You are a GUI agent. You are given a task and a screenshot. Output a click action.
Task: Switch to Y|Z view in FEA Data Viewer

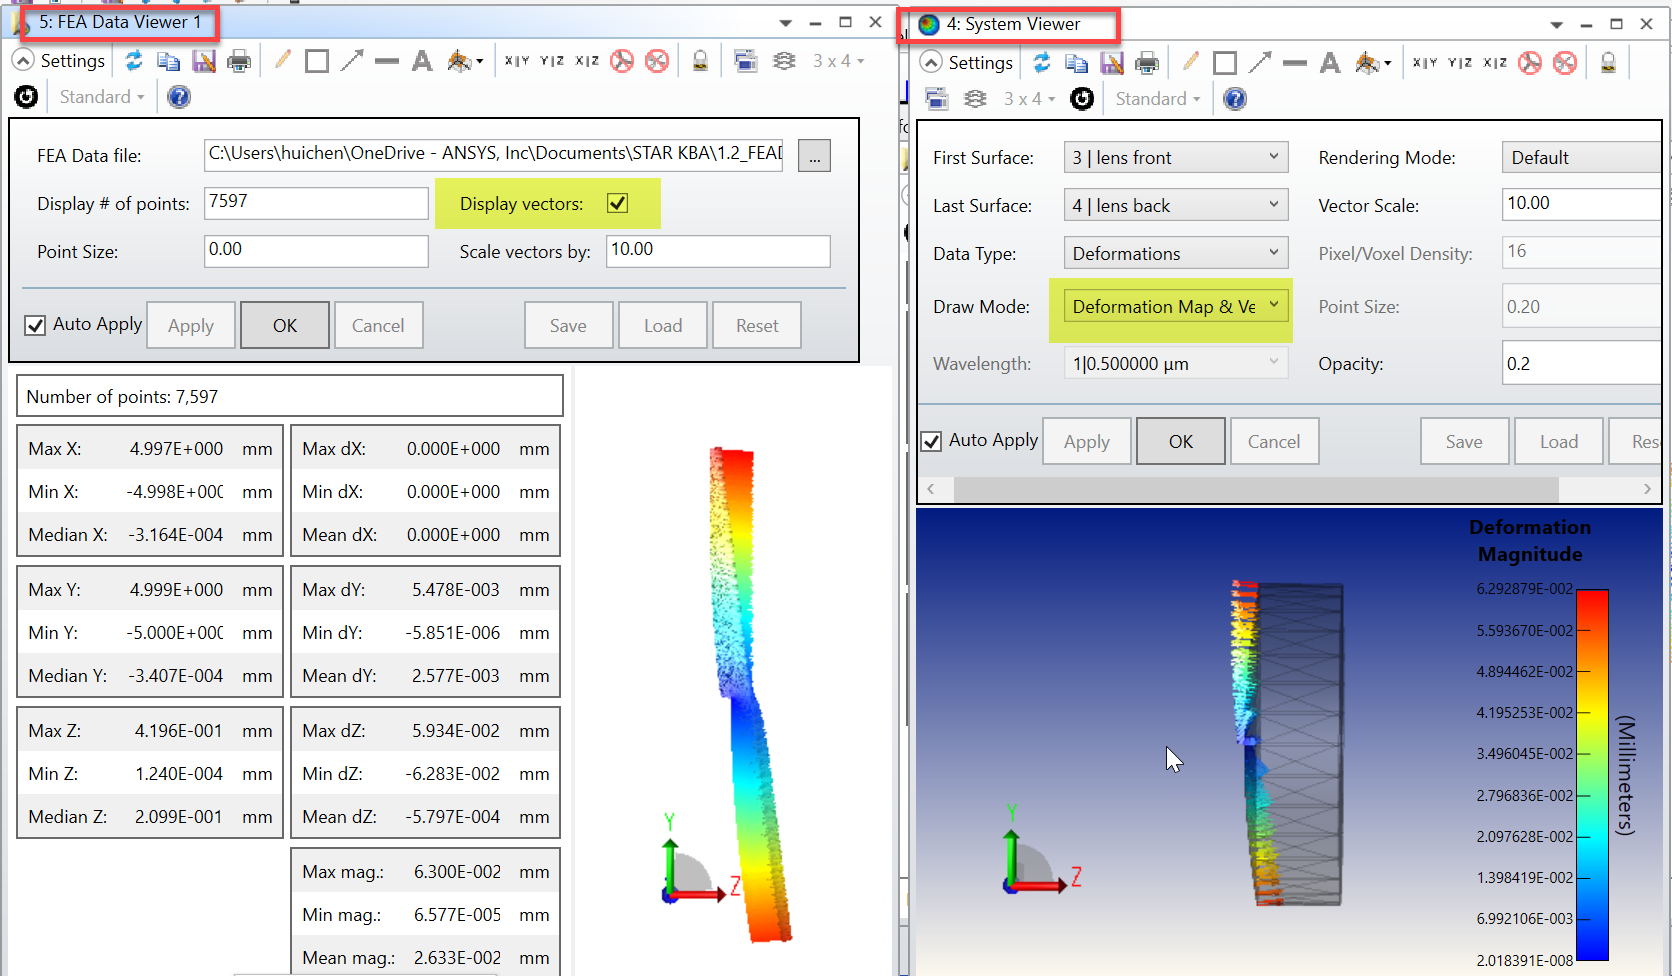point(552,61)
